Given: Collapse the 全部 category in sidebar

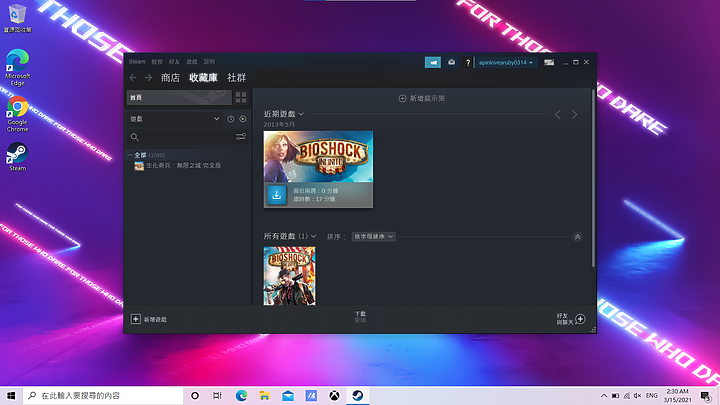Looking at the screenshot, I should click(x=130, y=155).
